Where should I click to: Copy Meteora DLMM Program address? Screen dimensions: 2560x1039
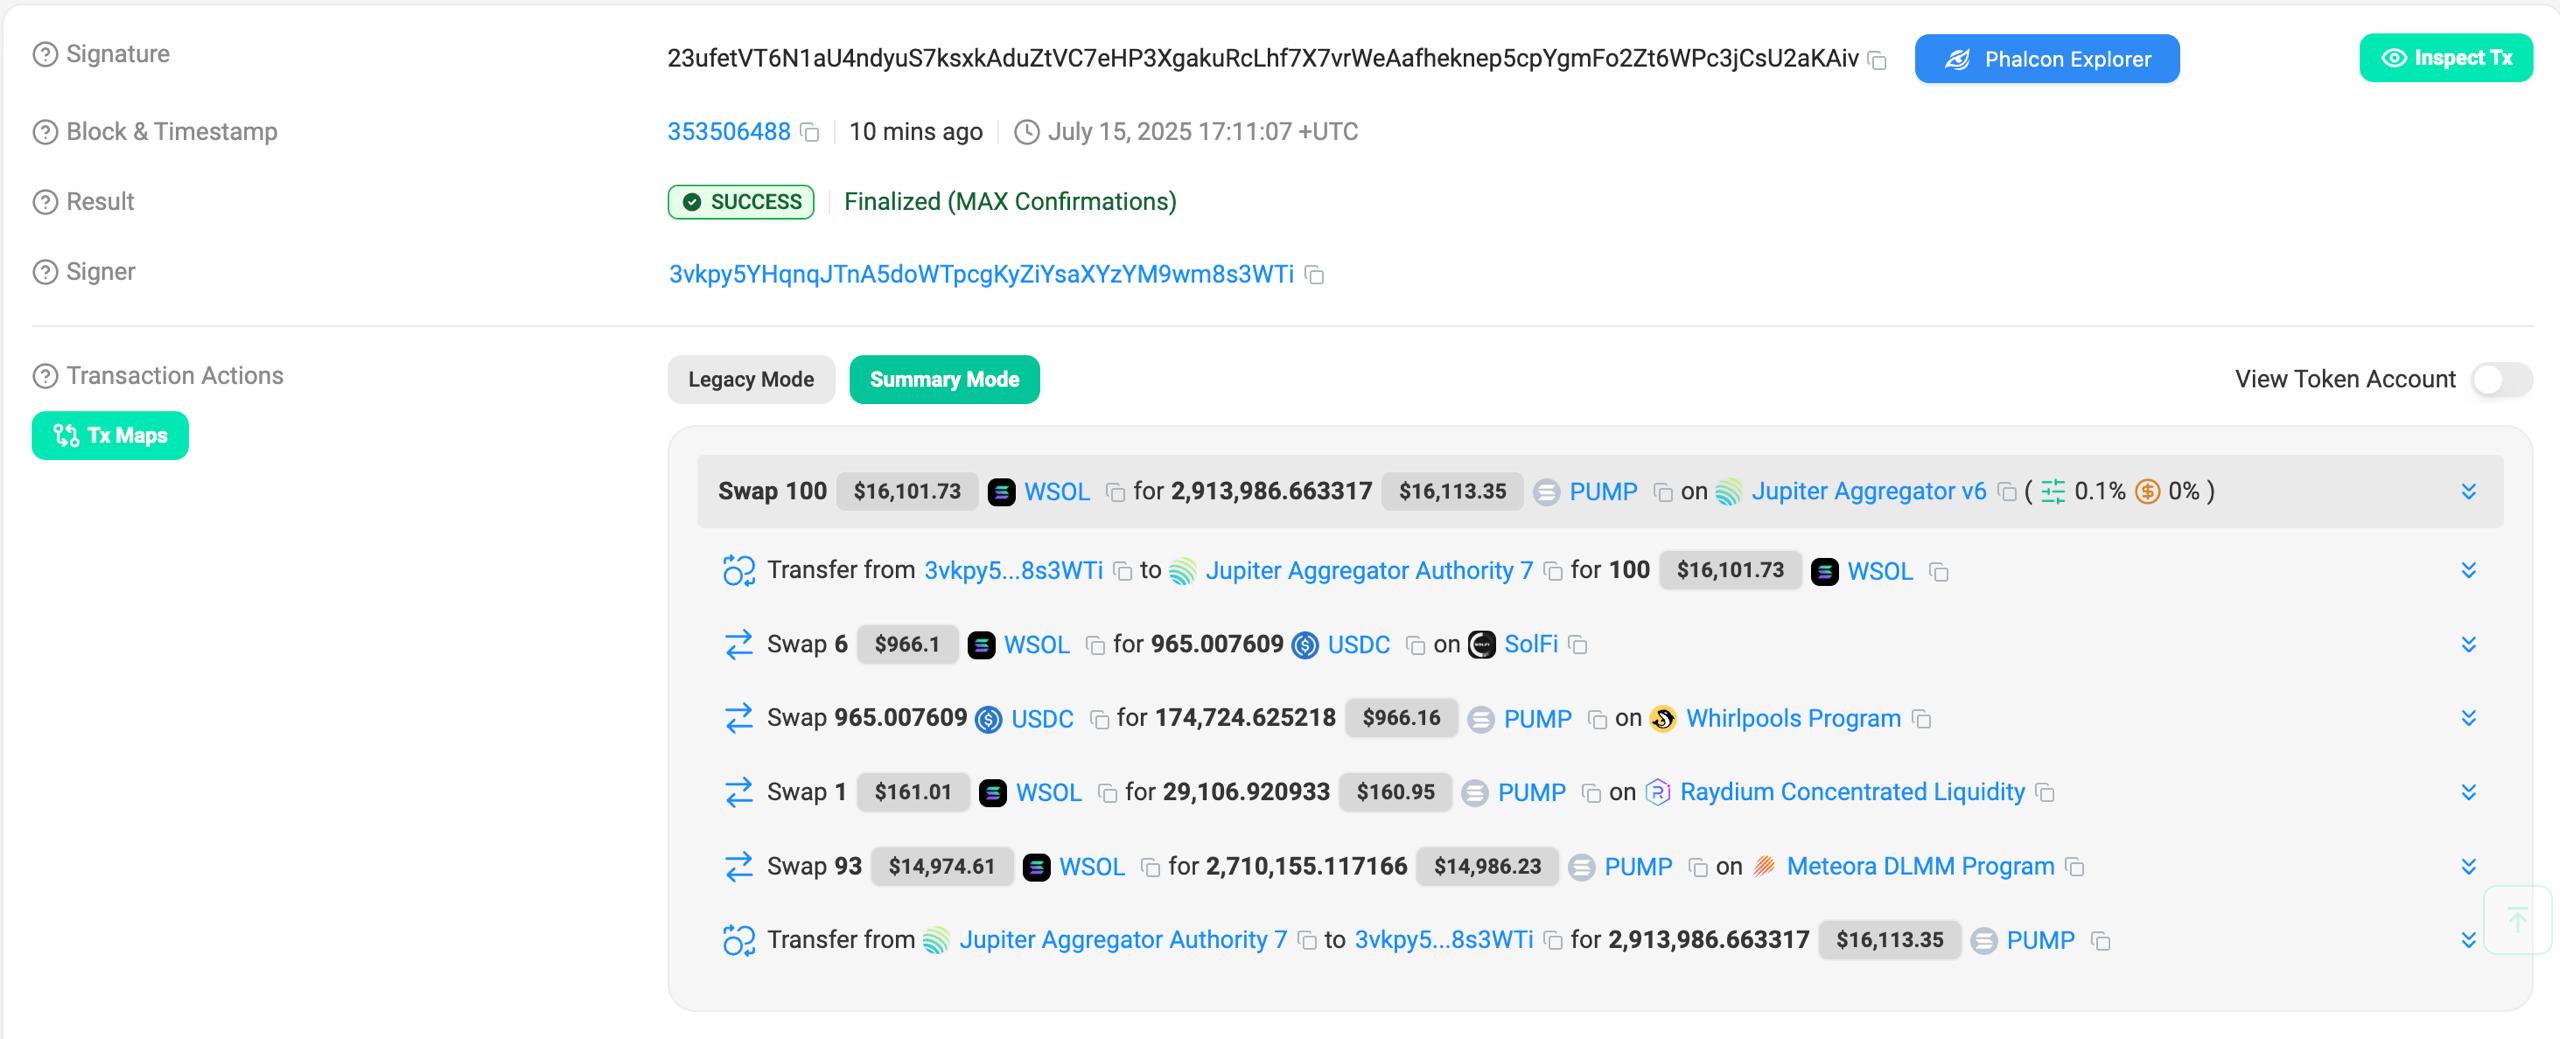2075,867
